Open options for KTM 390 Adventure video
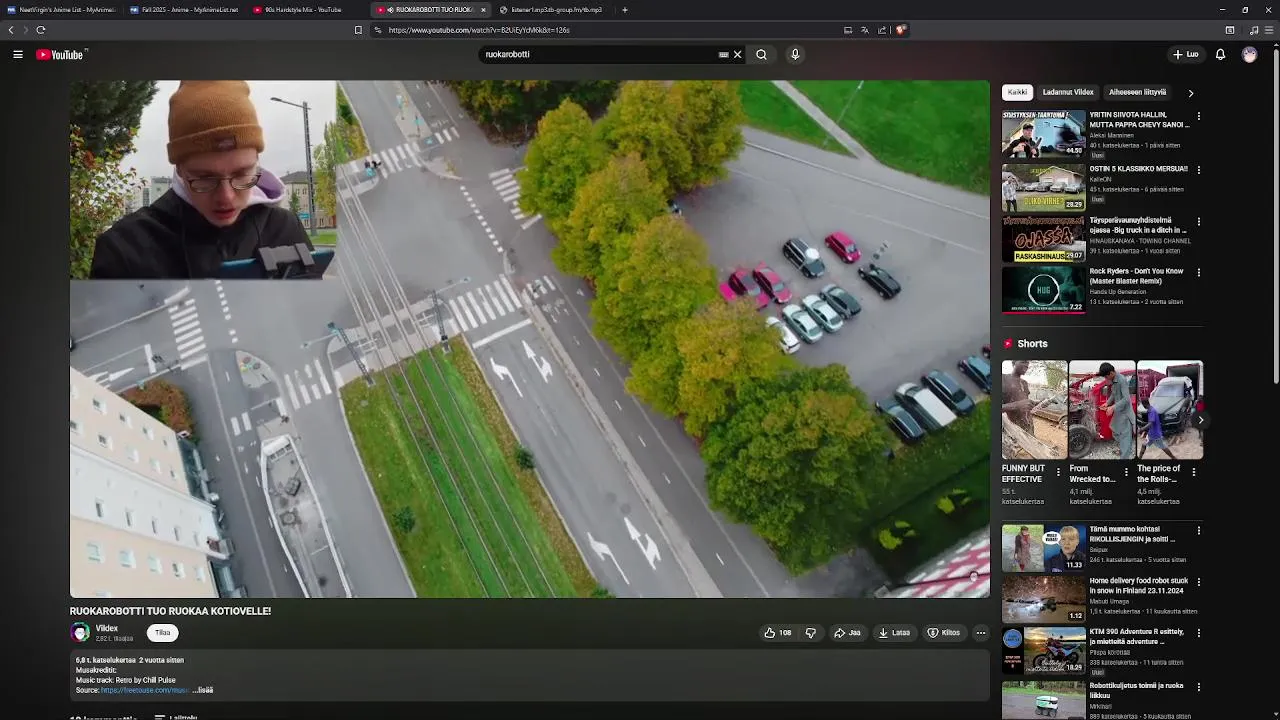The width and height of the screenshot is (1280, 720). coord(1199,633)
